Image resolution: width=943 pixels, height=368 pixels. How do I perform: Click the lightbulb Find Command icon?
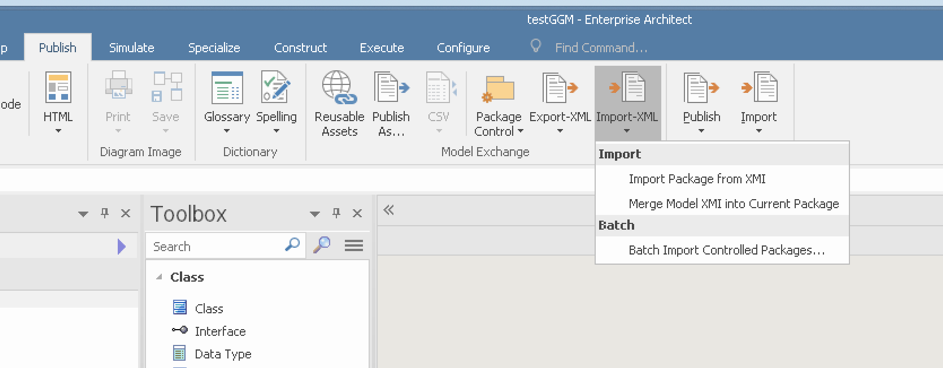535,46
